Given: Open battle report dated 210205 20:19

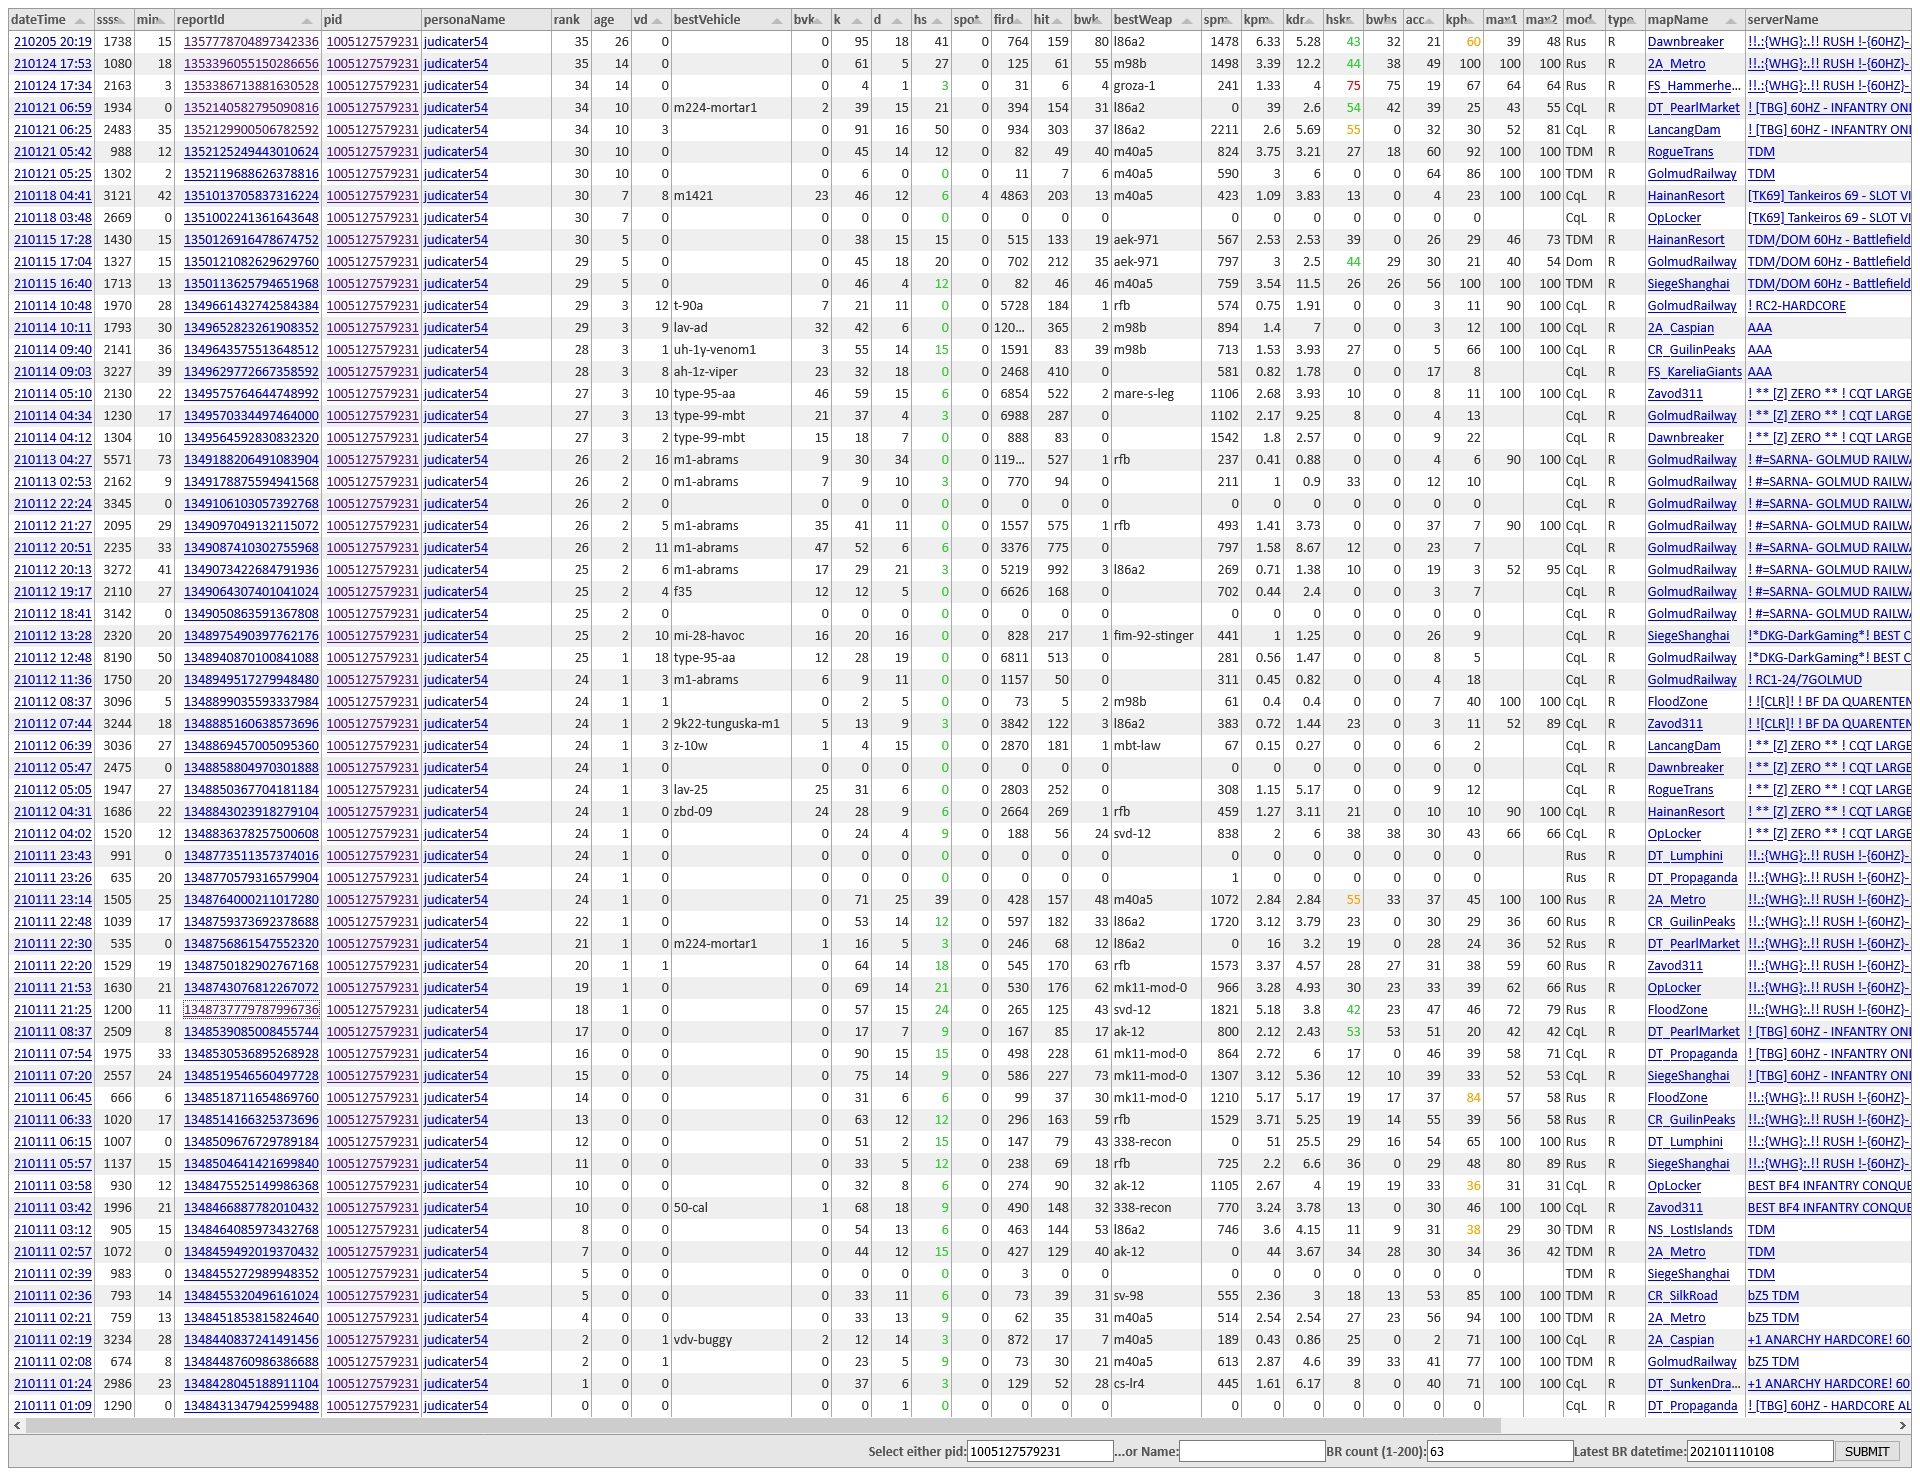Looking at the screenshot, I should click(52, 42).
